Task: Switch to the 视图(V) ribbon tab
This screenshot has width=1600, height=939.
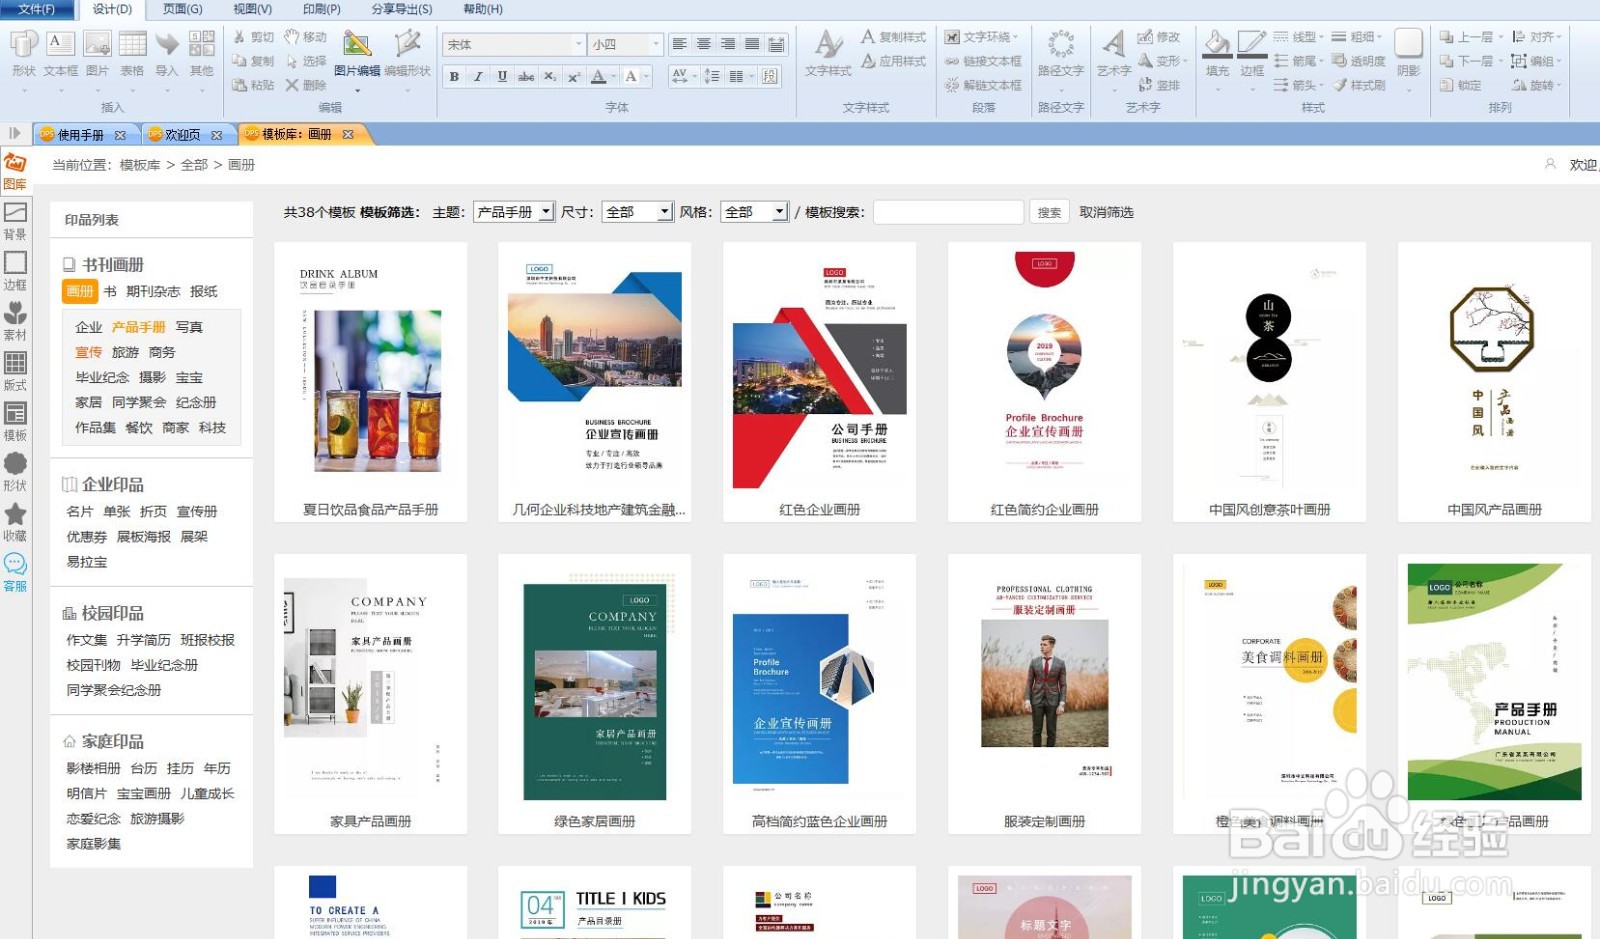Action: coord(252,9)
